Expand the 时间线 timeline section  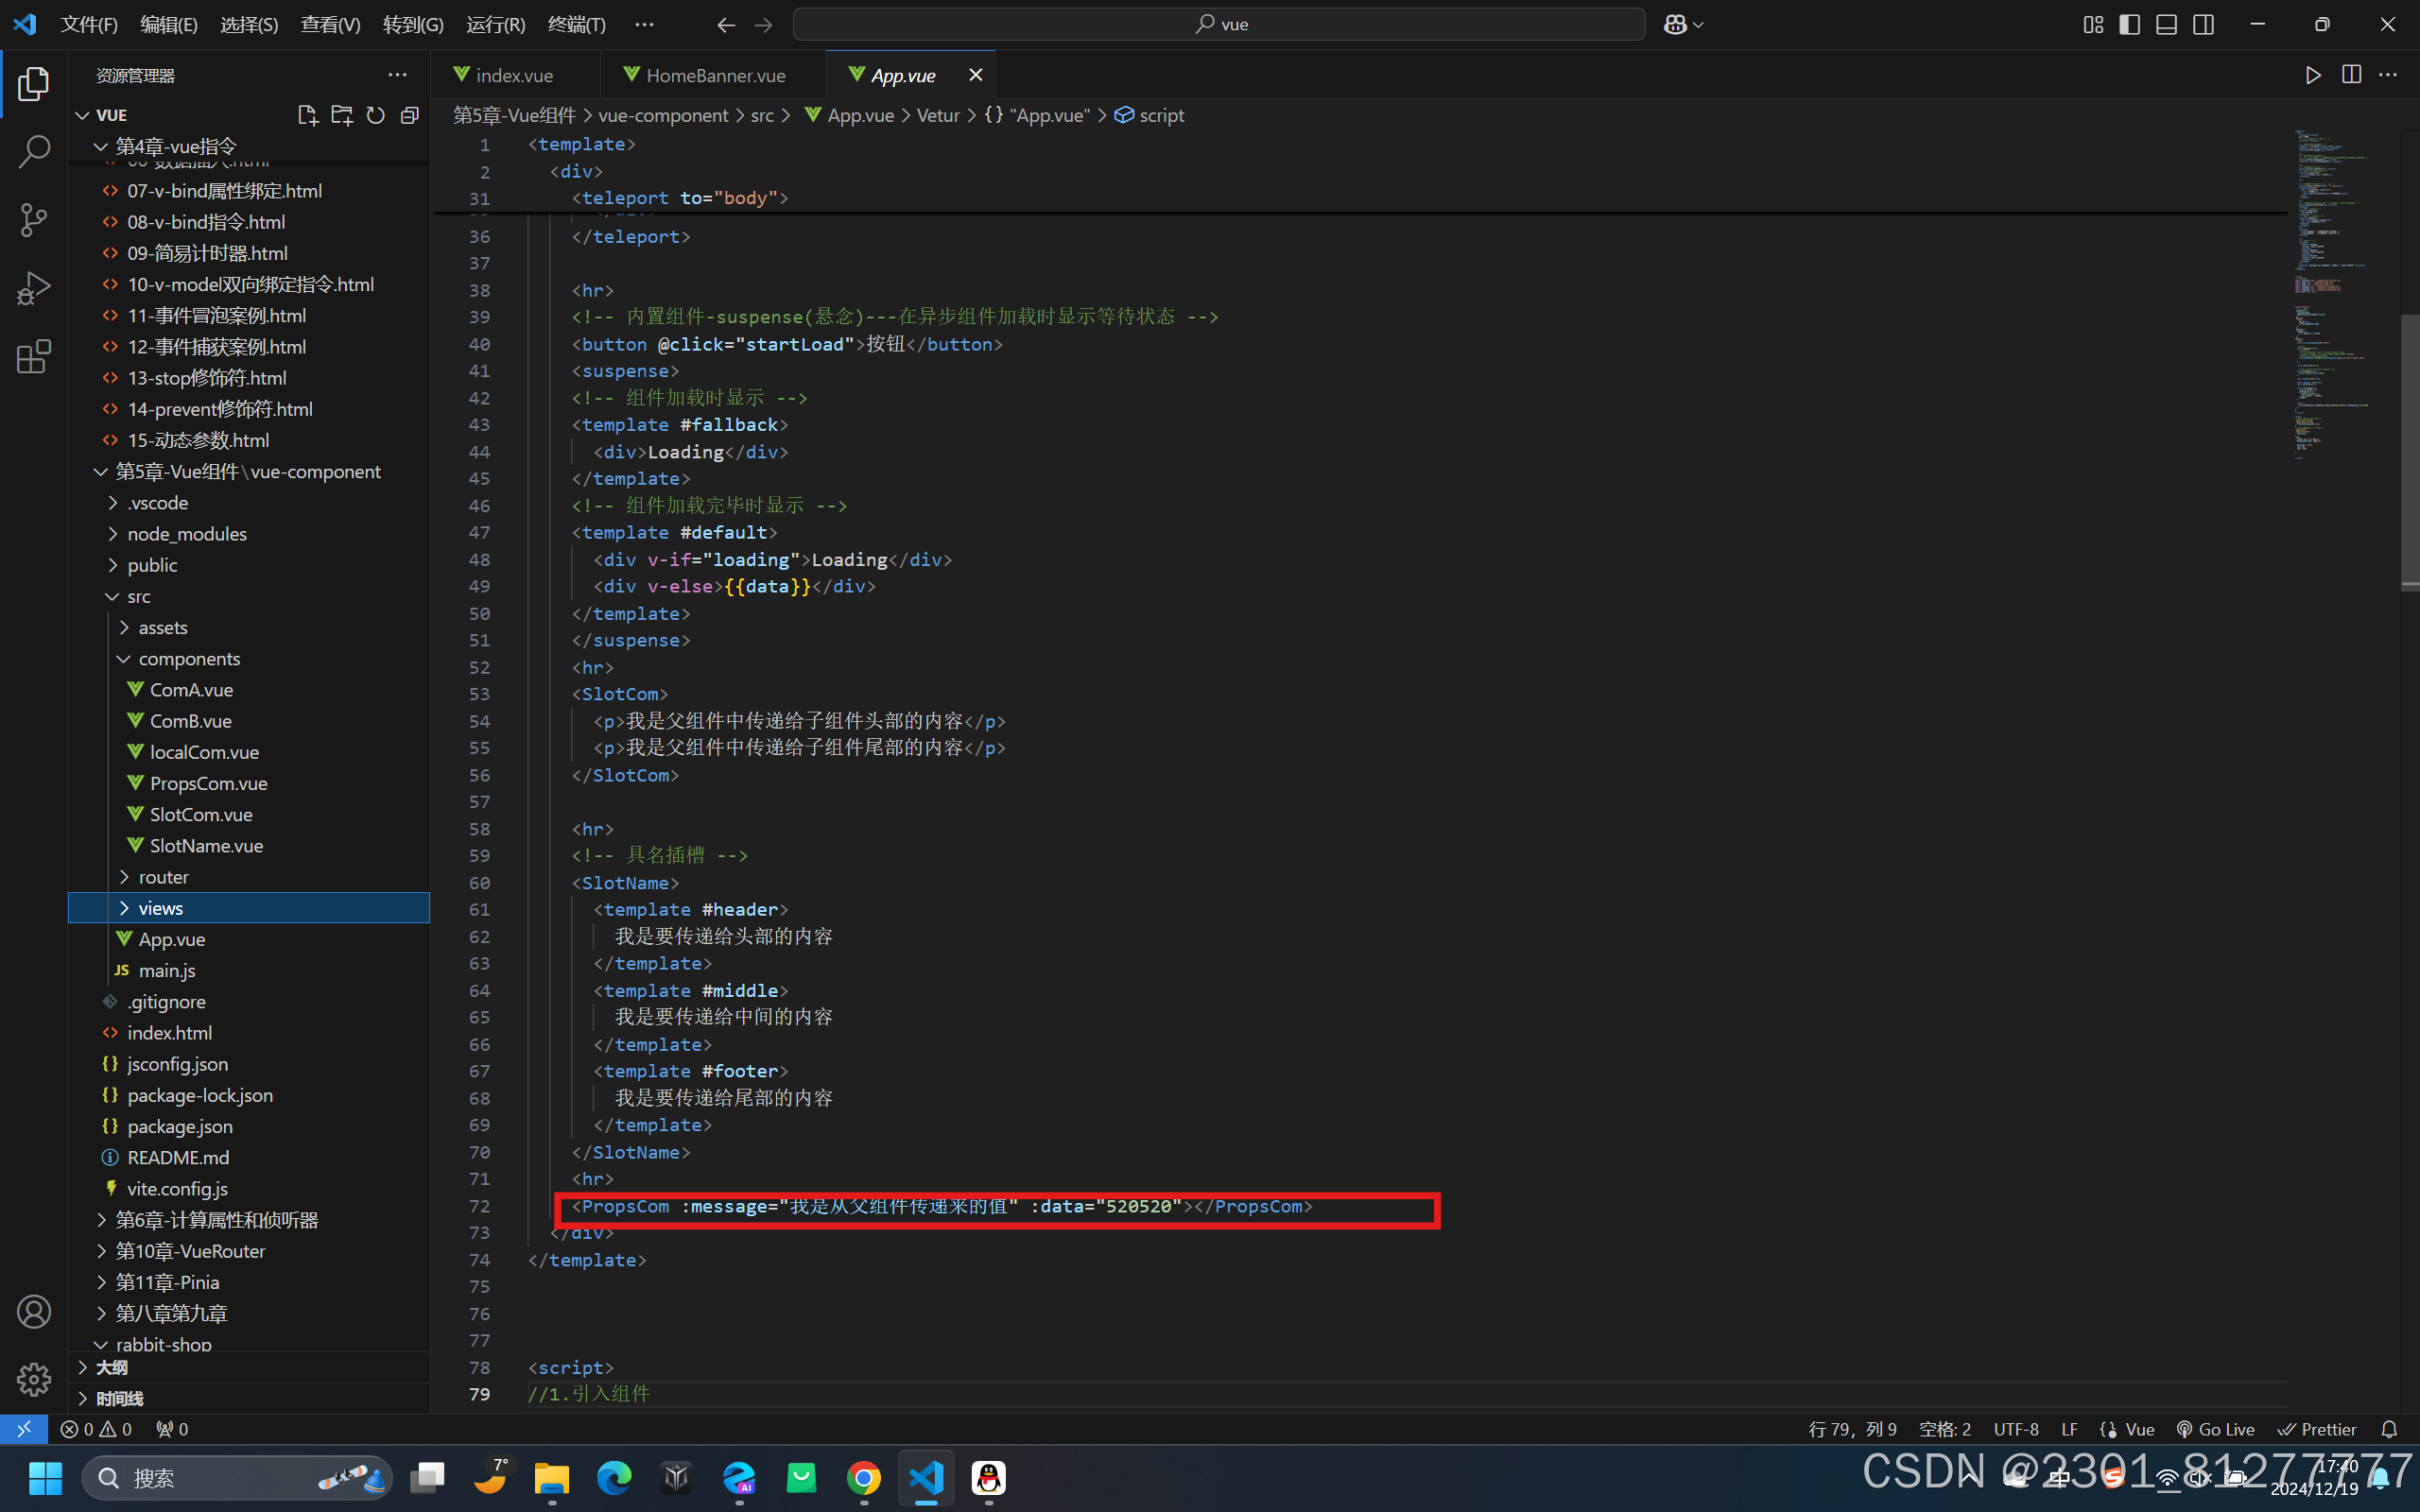pos(249,1398)
